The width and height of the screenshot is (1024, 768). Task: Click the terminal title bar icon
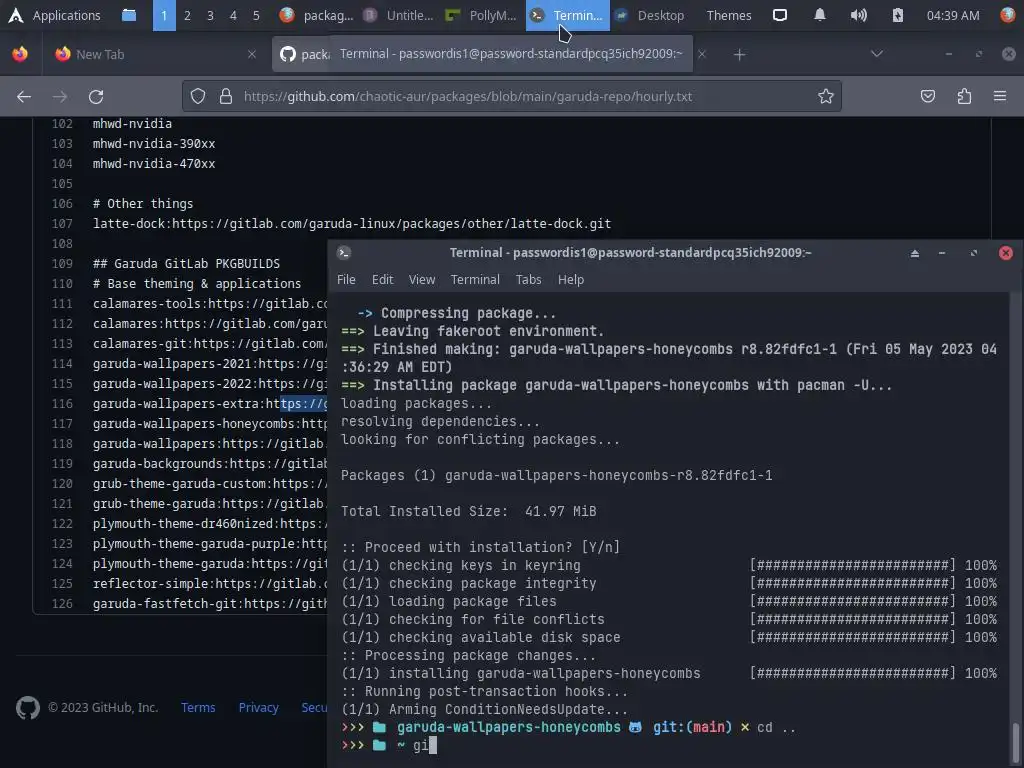344,253
